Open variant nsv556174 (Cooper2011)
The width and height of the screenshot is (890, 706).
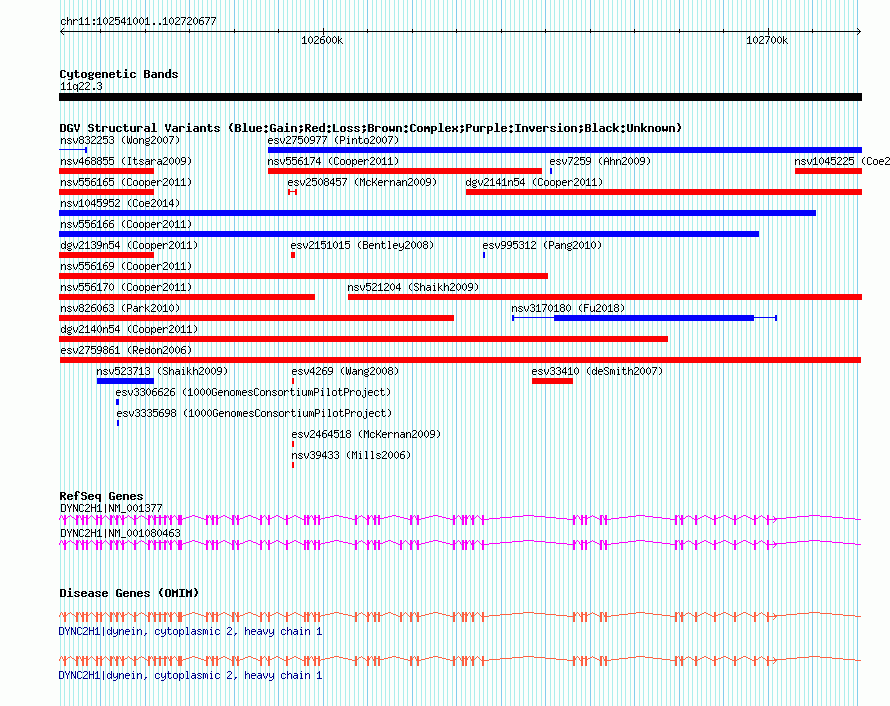pyautogui.click(x=333, y=161)
